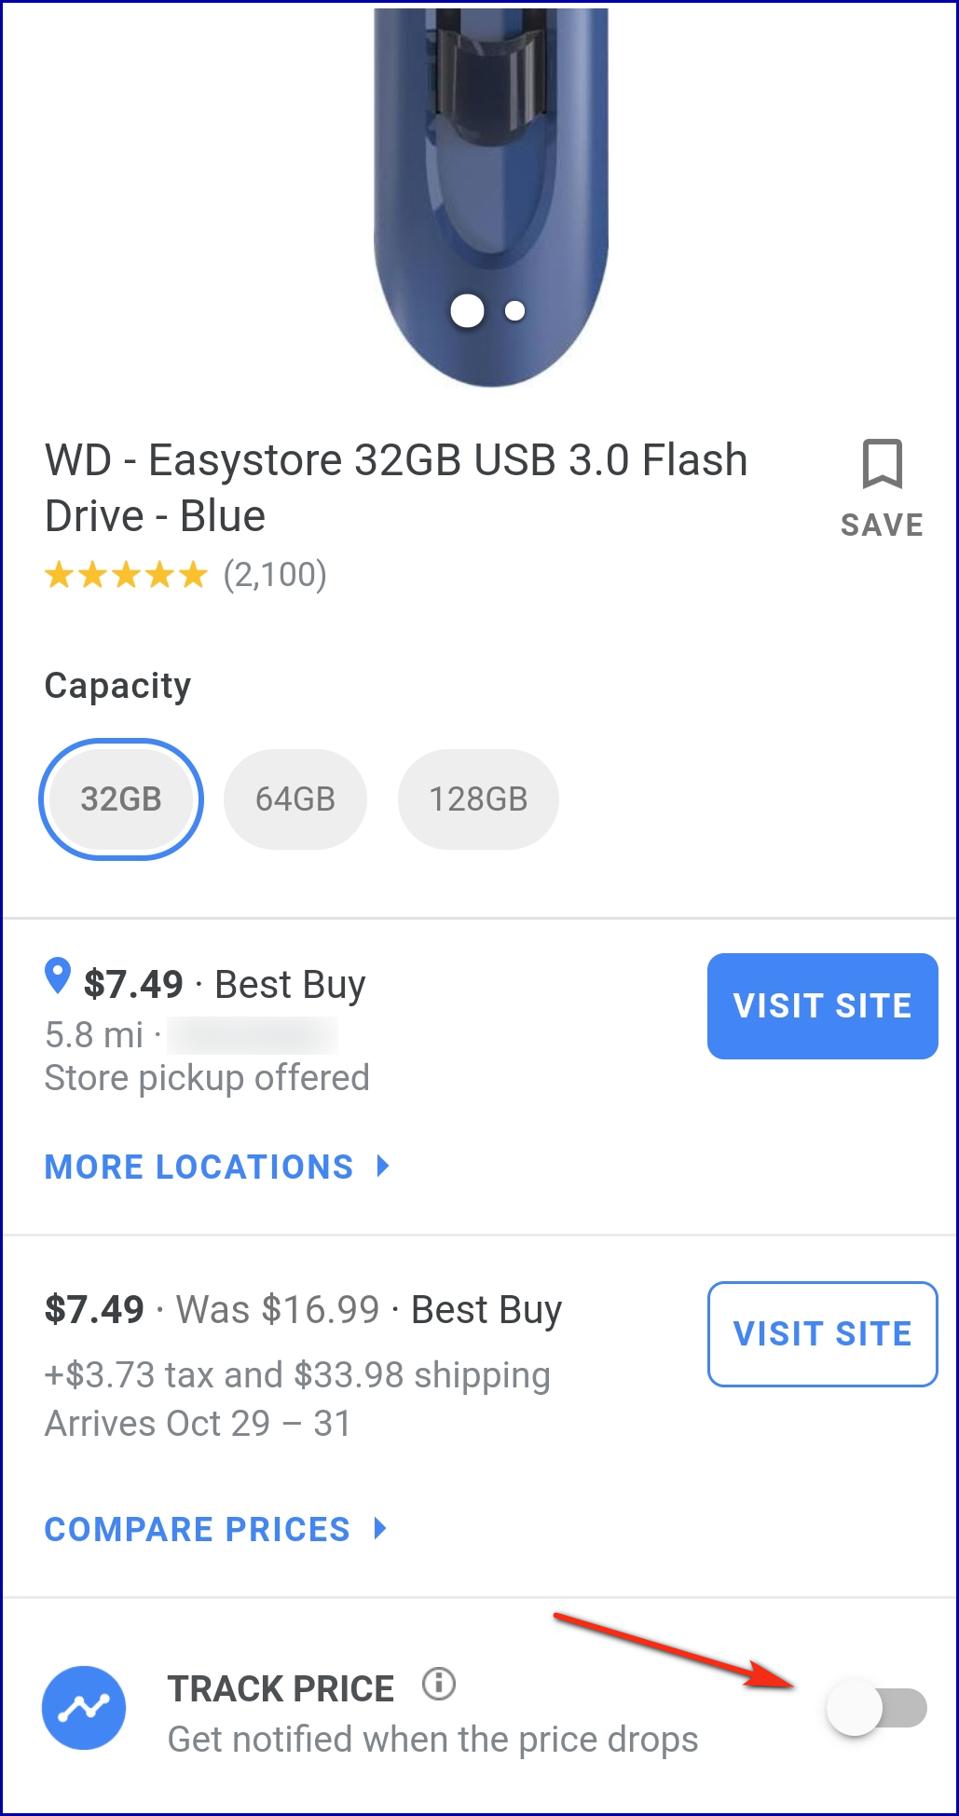Open the Compare Prices link
This screenshot has height=1816, width=959.
(197, 1528)
